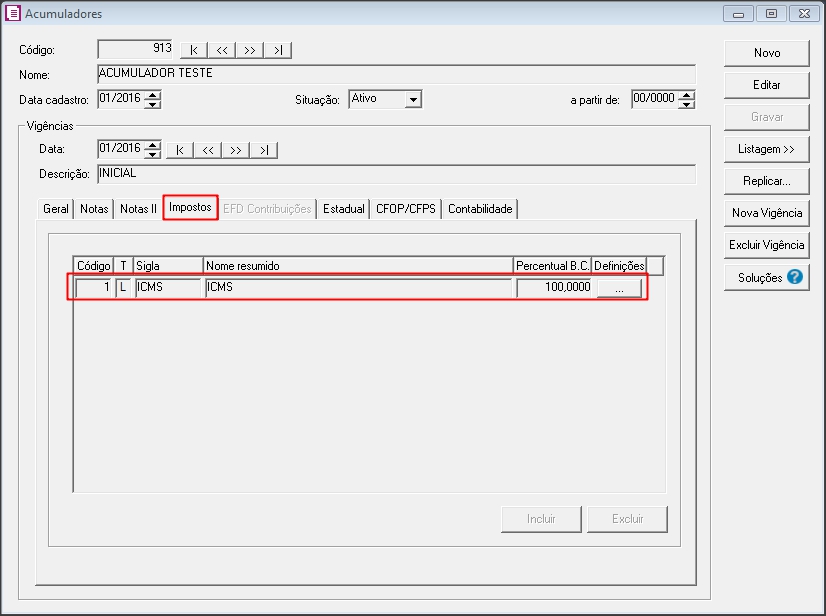Open the Situação dropdown

[x=413, y=100]
